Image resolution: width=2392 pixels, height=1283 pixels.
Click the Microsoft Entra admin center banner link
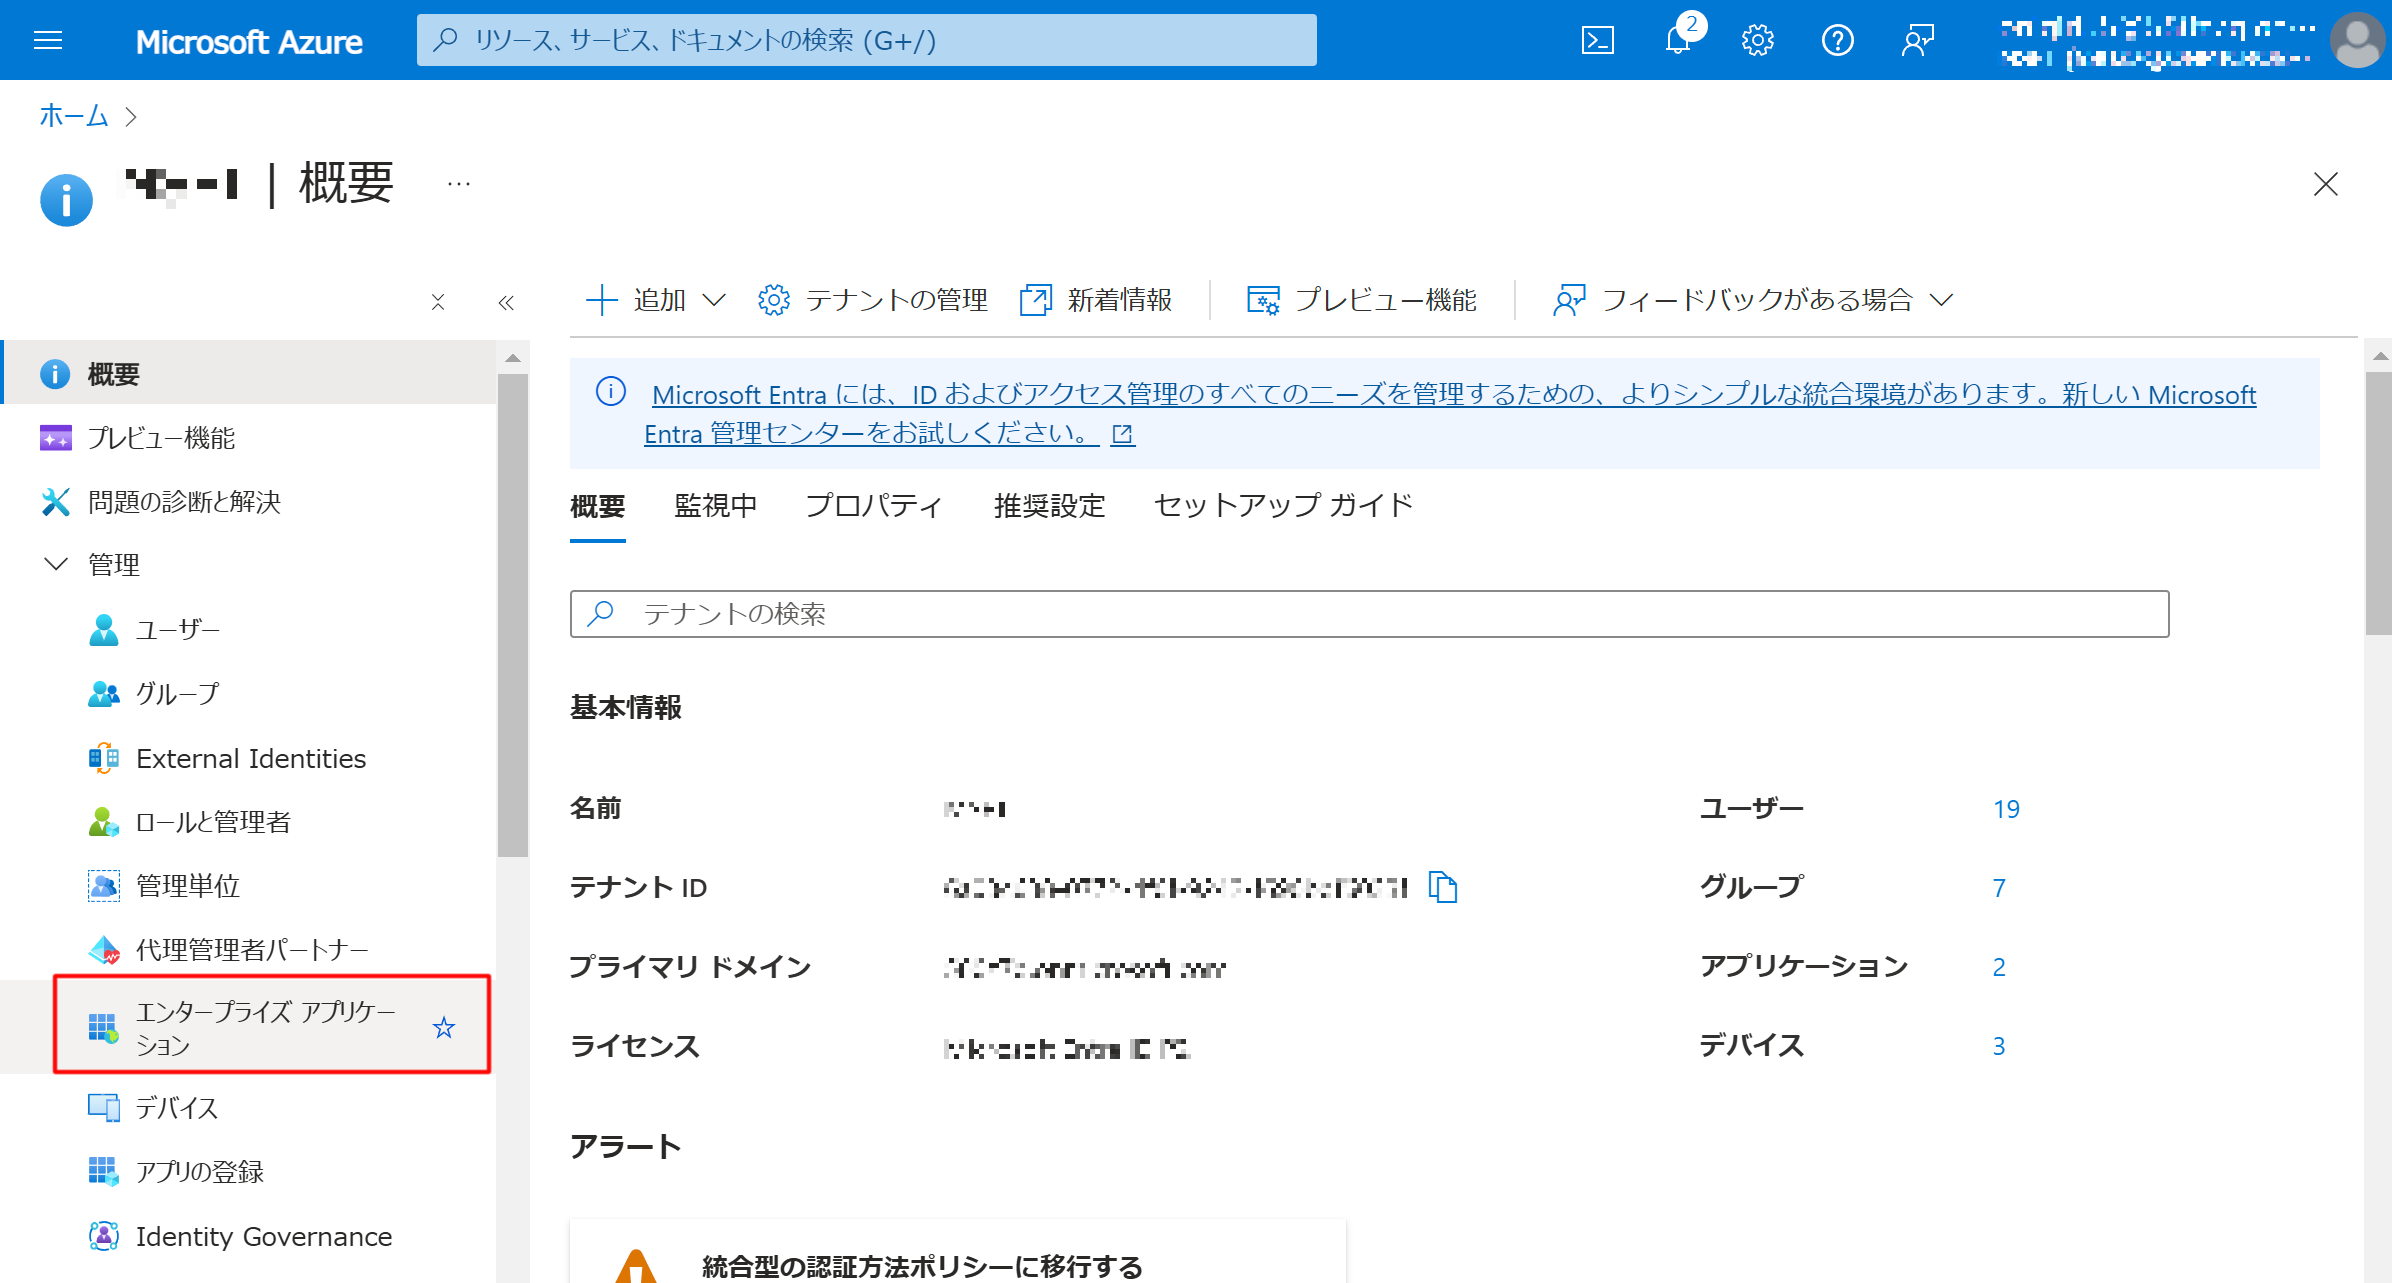[1450, 414]
